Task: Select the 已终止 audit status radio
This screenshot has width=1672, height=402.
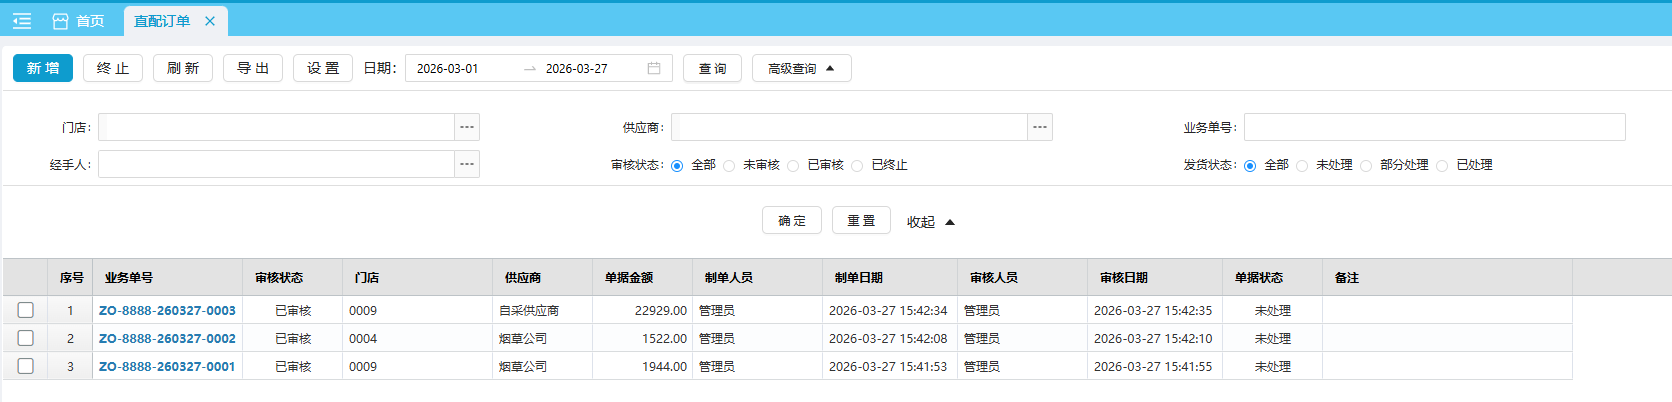Action: (x=857, y=166)
